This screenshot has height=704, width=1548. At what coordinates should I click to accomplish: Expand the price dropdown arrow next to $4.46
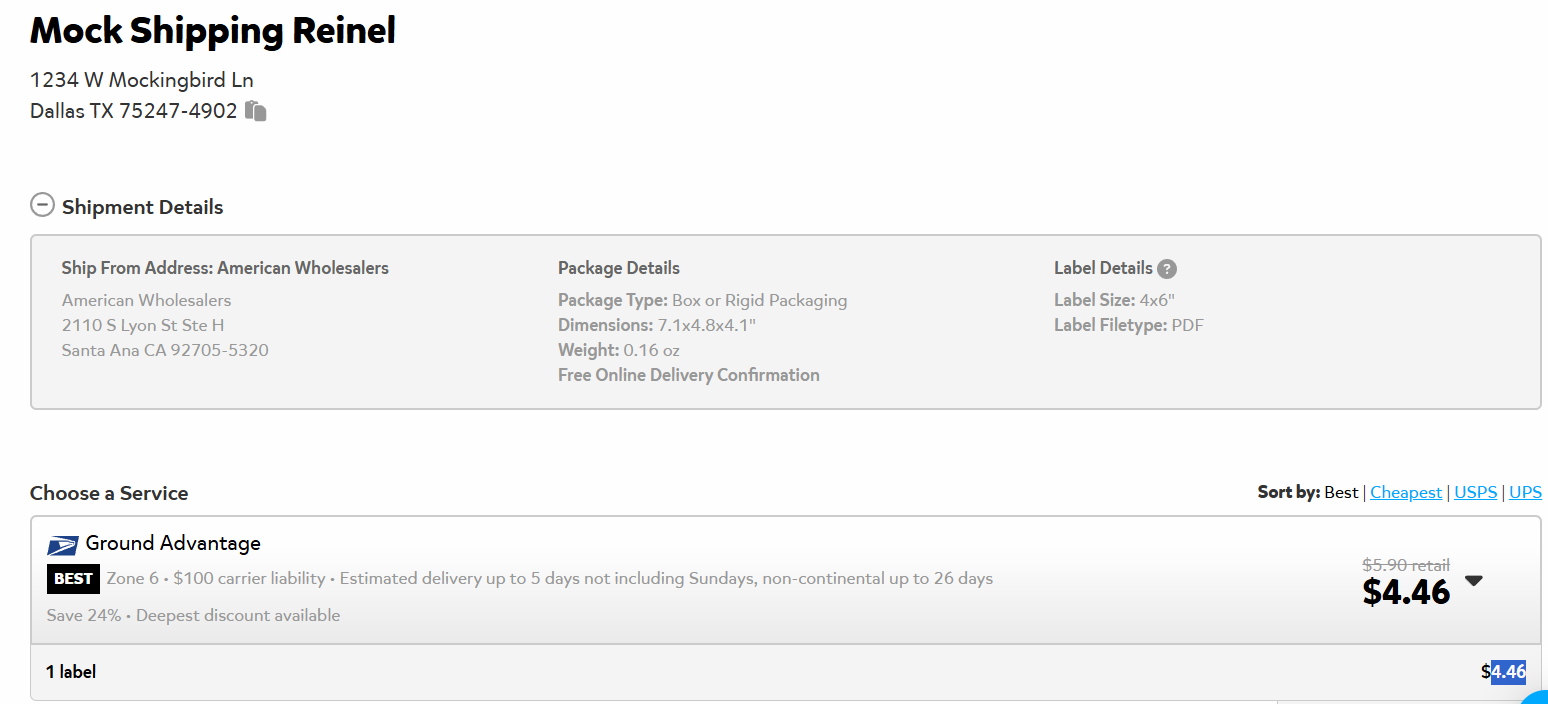coord(1474,580)
